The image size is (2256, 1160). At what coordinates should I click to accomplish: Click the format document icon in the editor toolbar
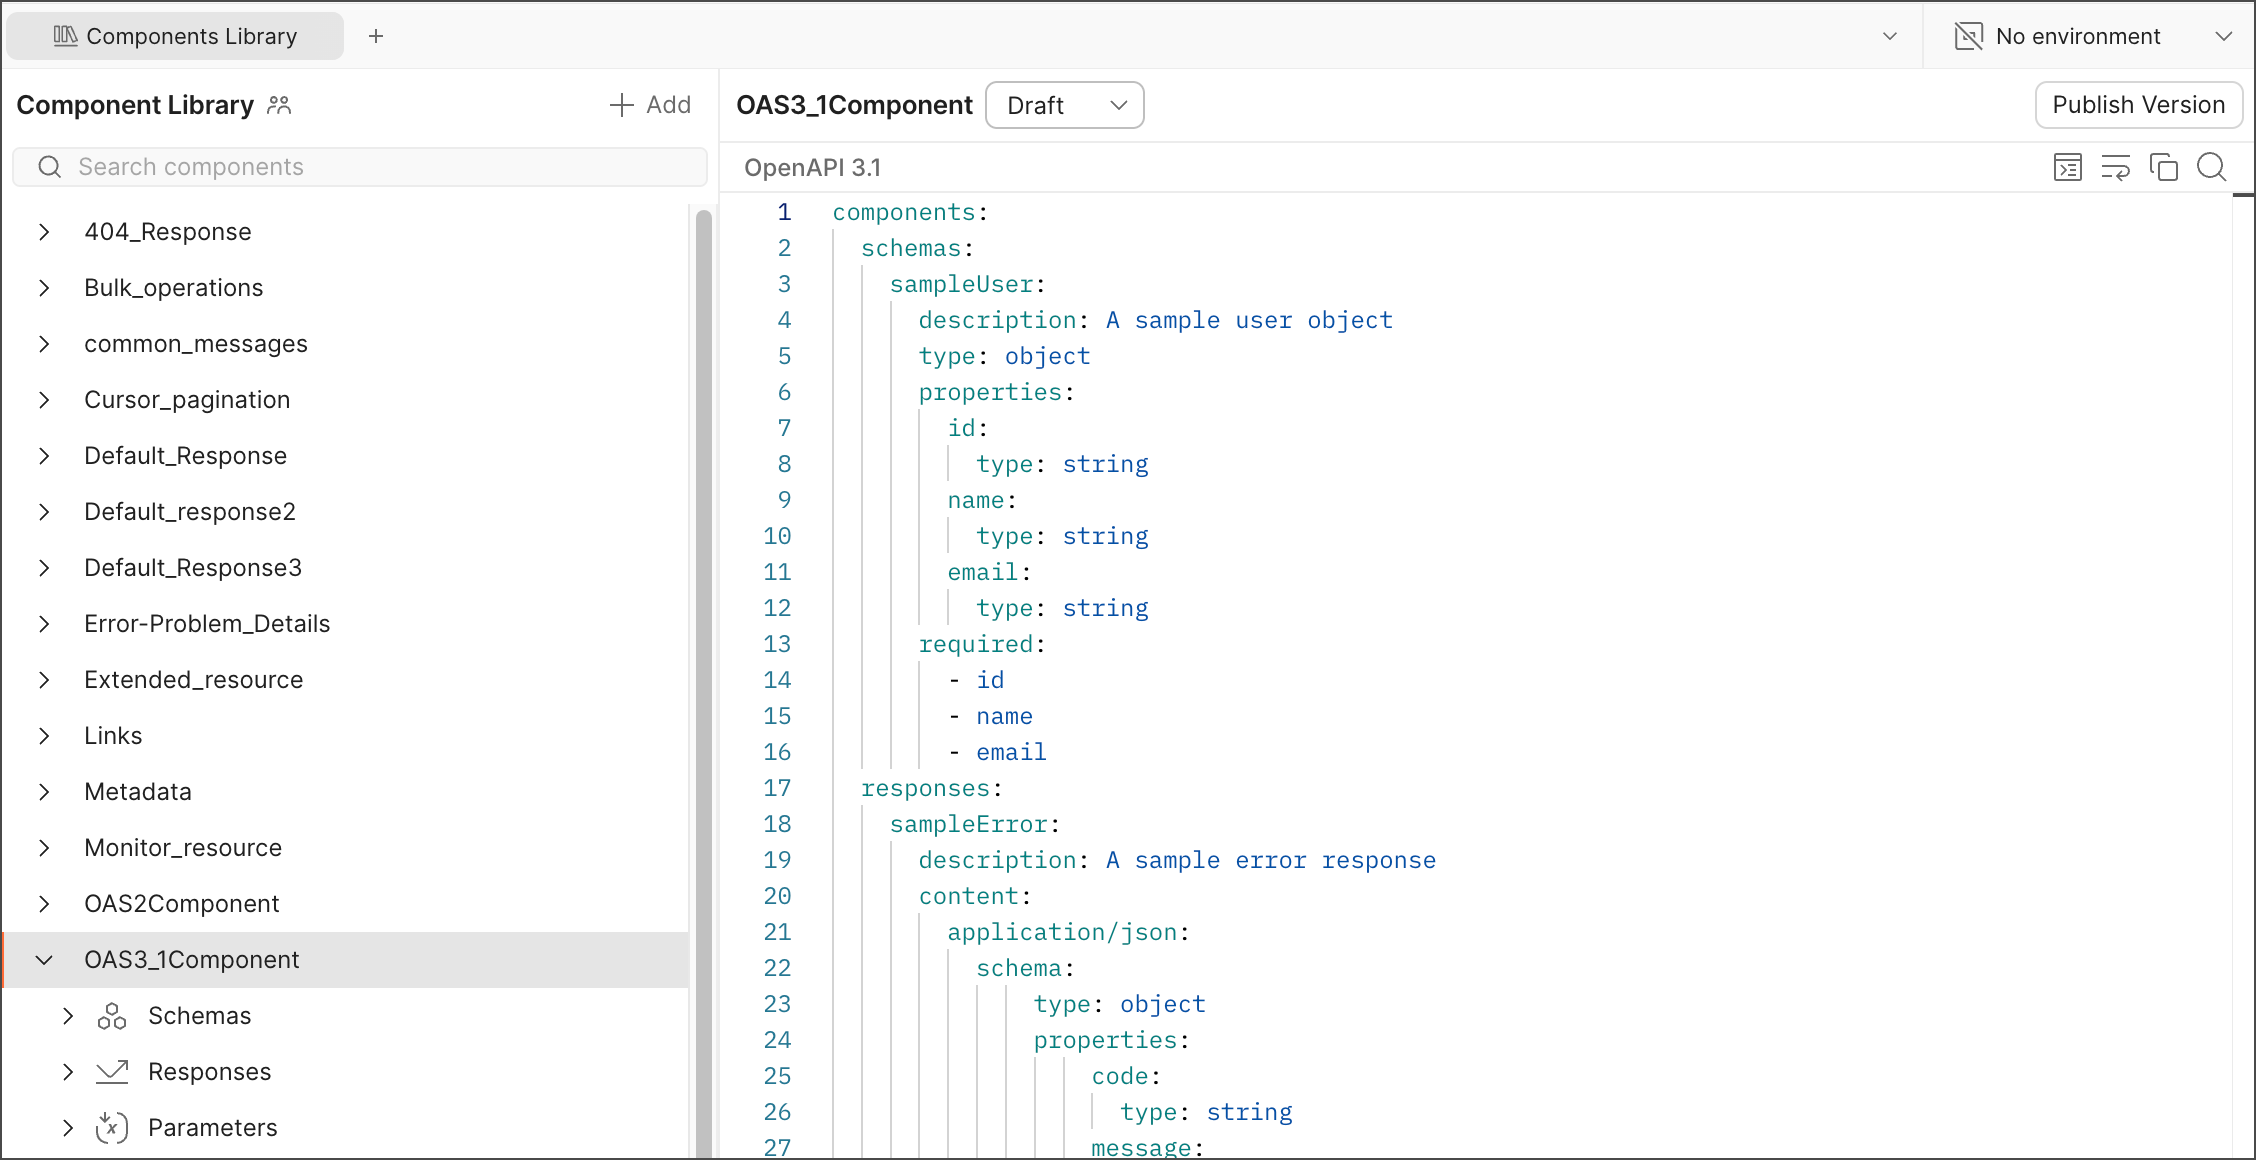(2068, 167)
